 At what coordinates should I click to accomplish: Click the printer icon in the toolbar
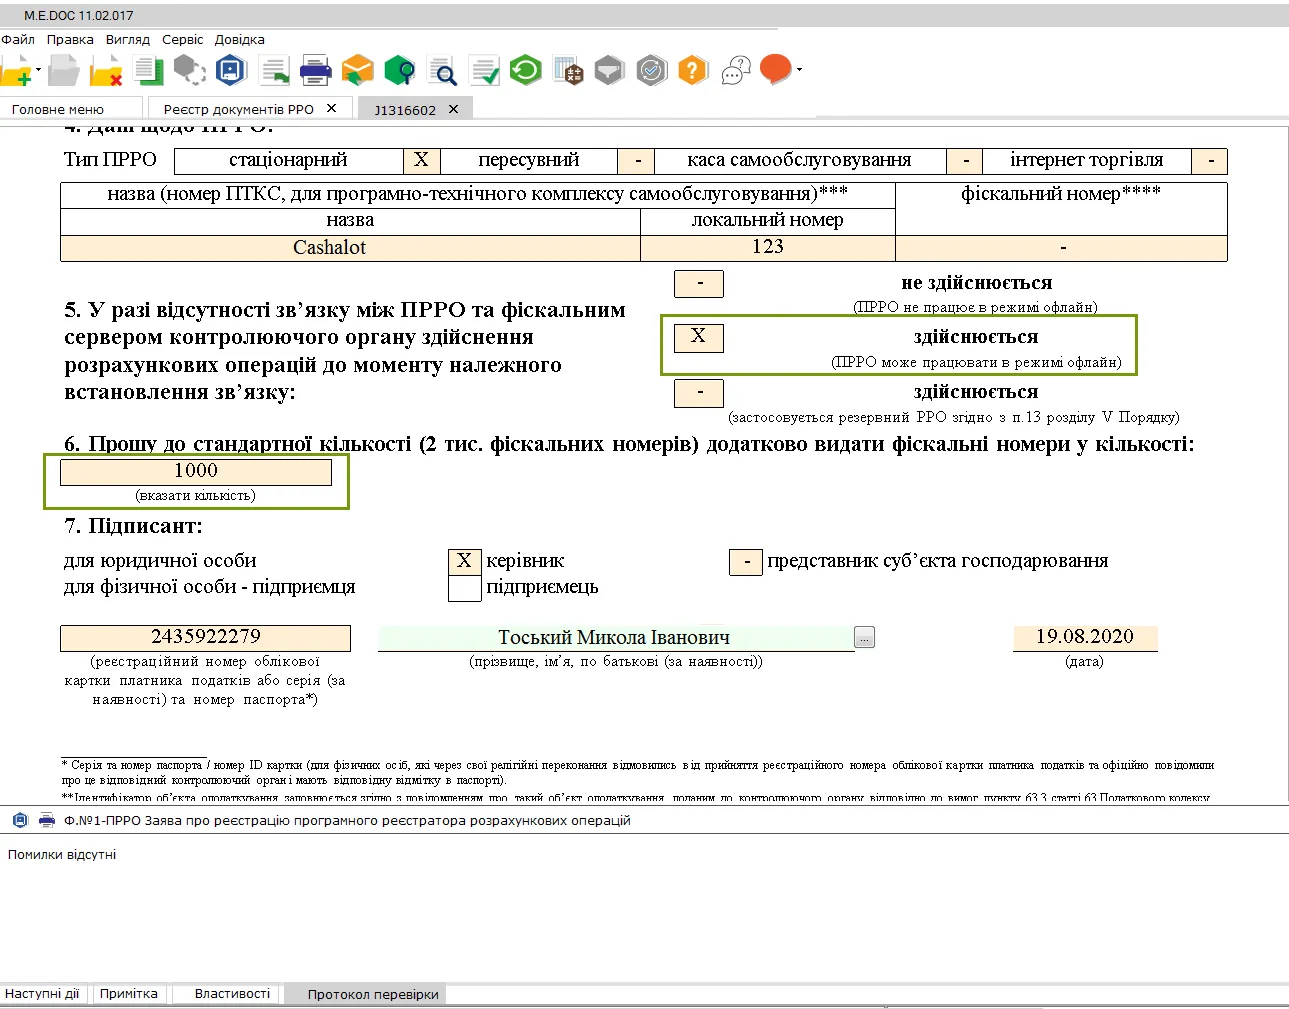tap(315, 71)
